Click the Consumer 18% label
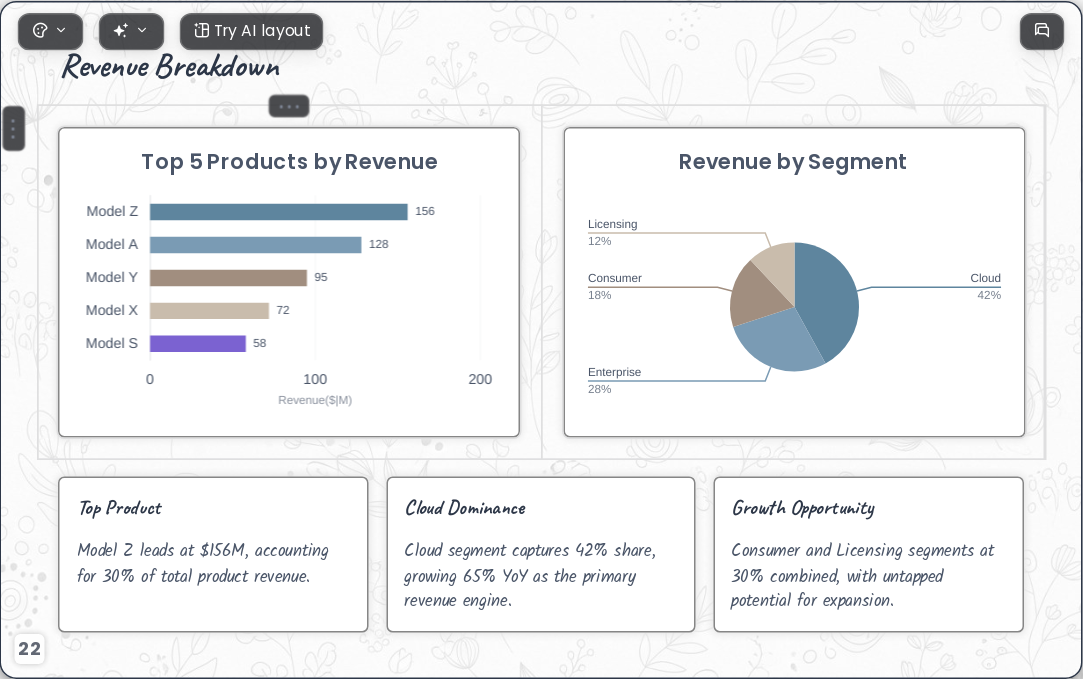Image resolution: width=1083 pixels, height=681 pixels. pyautogui.click(x=615, y=287)
